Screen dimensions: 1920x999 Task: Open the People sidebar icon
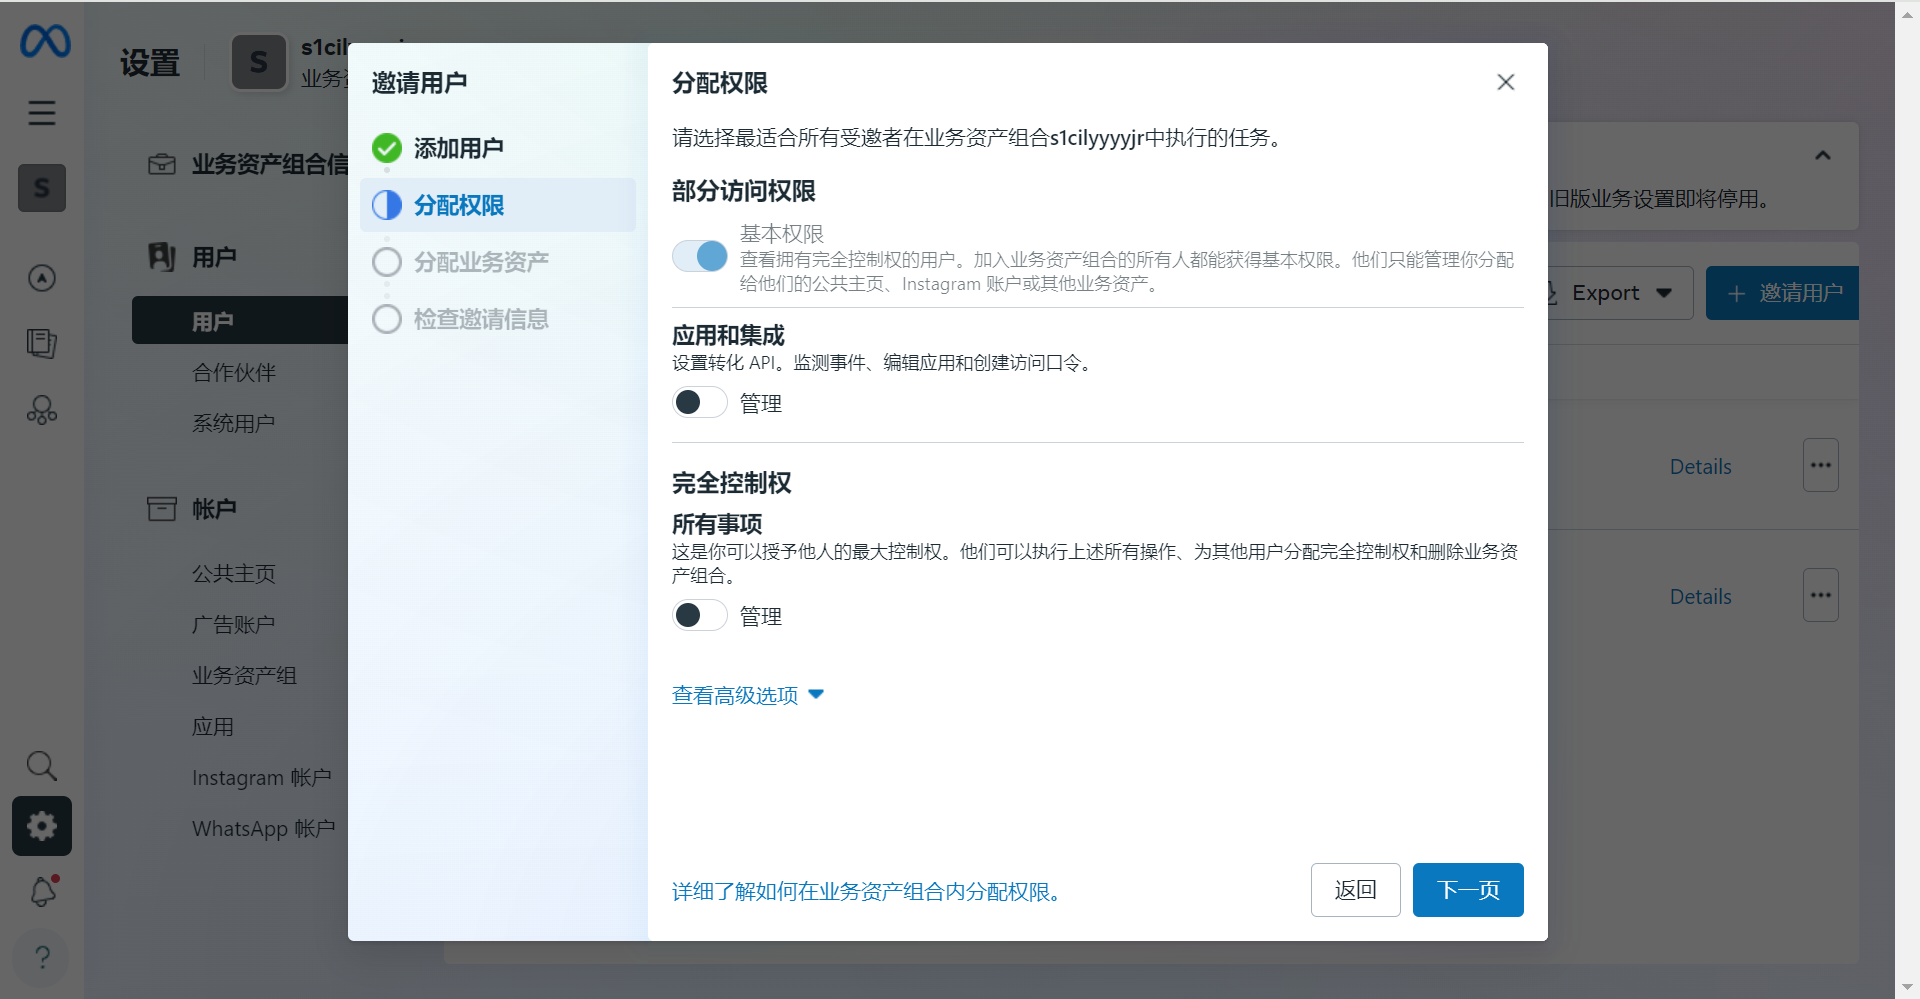coord(41,410)
